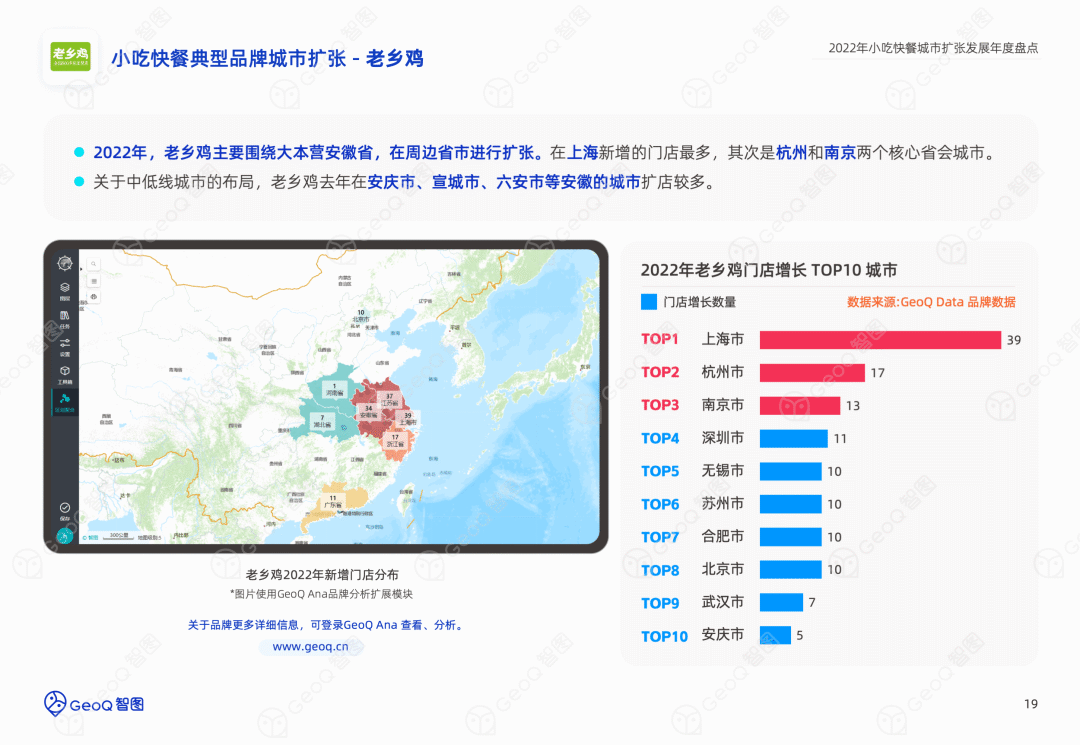The width and height of the screenshot is (1080, 745).
Task: Click the caption 老乡鸡2022年新增门店分布
Action: [x=322, y=574]
